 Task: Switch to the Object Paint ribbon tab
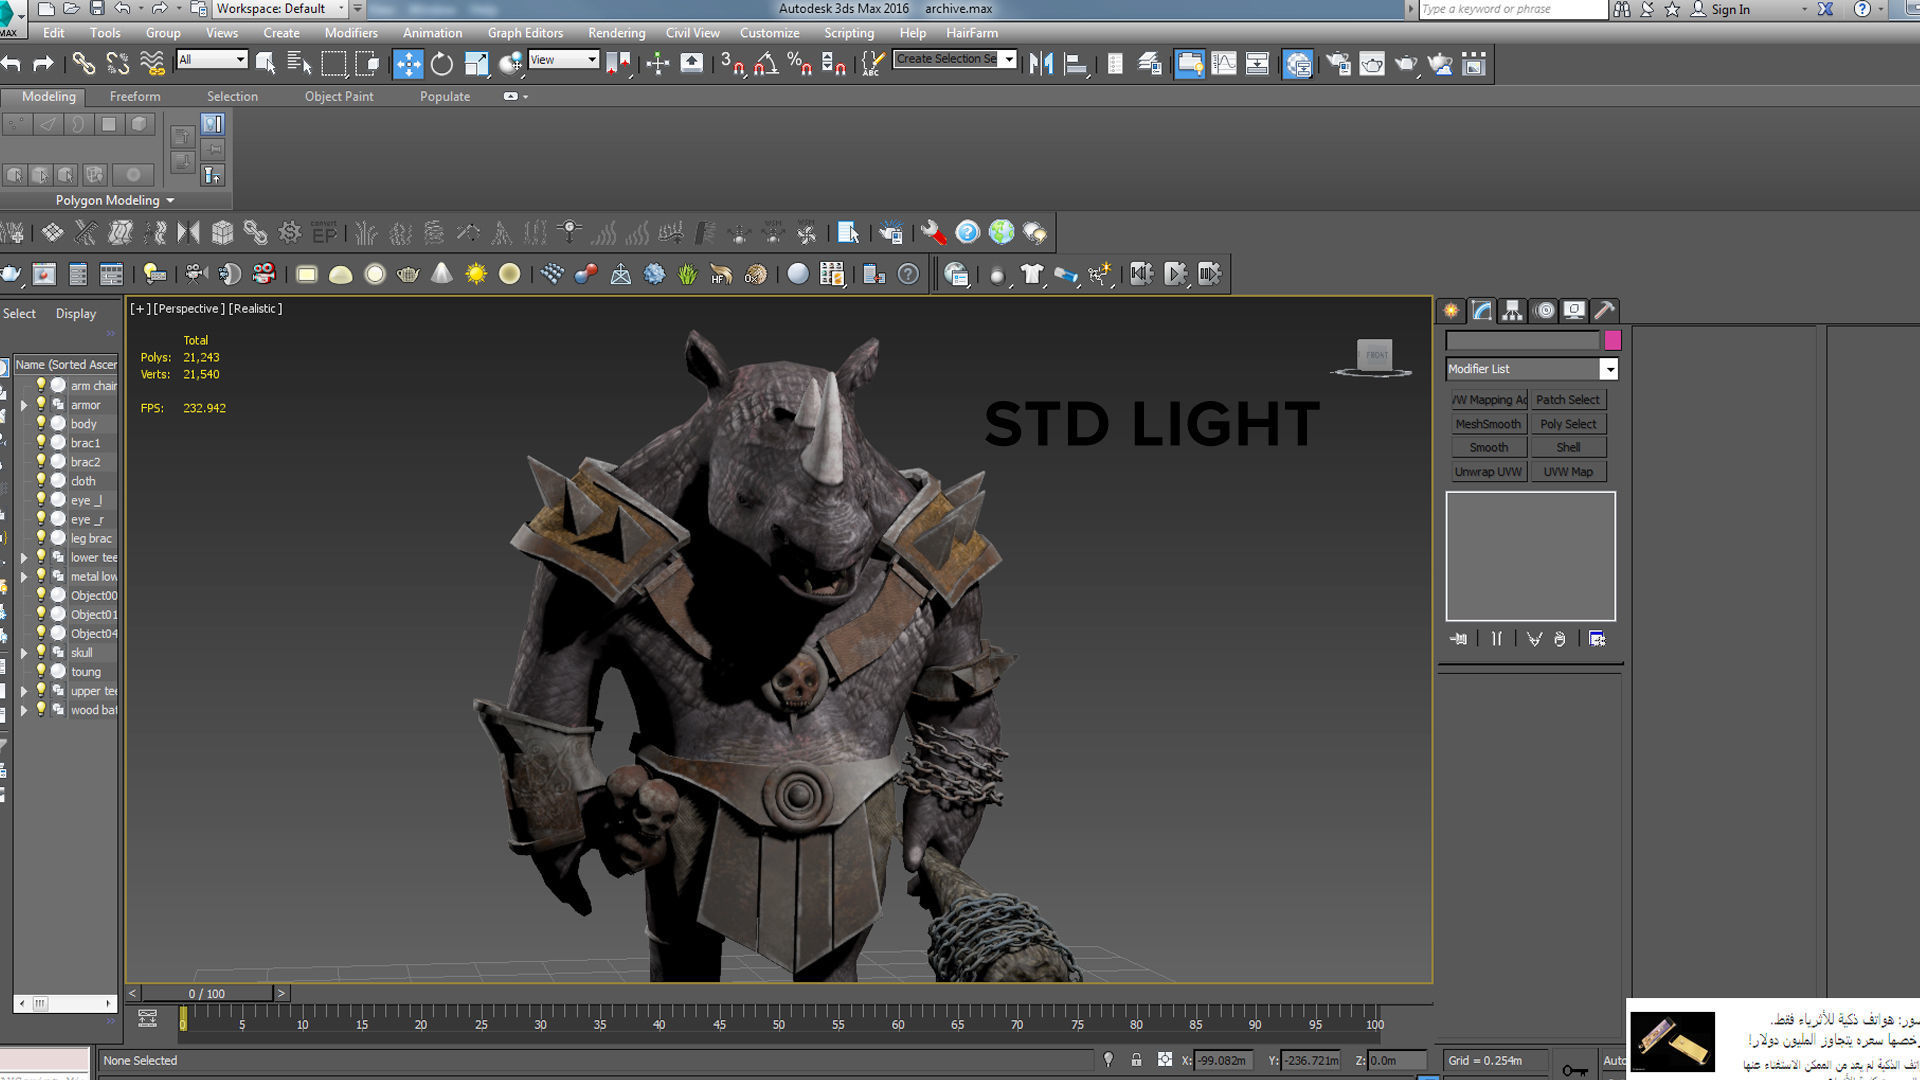339,97
